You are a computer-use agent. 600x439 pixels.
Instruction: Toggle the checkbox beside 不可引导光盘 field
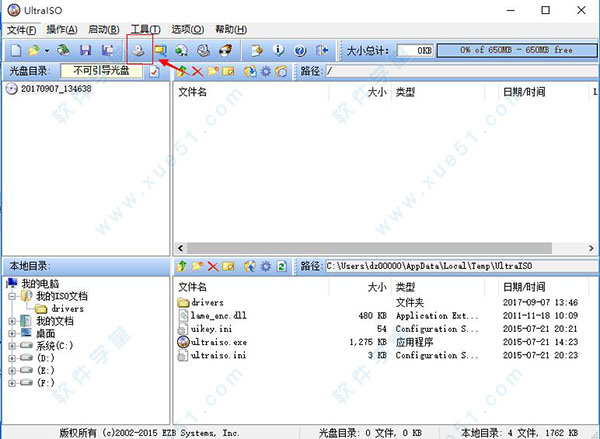tap(154, 72)
